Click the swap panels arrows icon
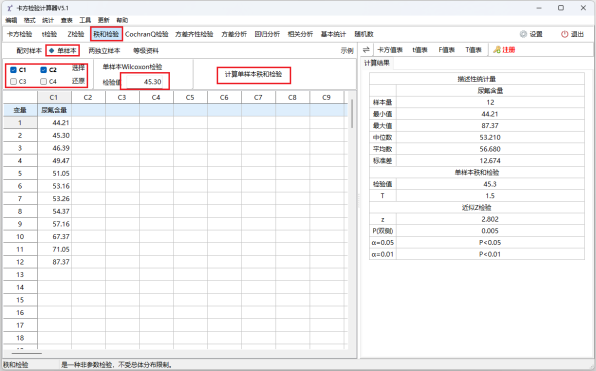 (366, 49)
